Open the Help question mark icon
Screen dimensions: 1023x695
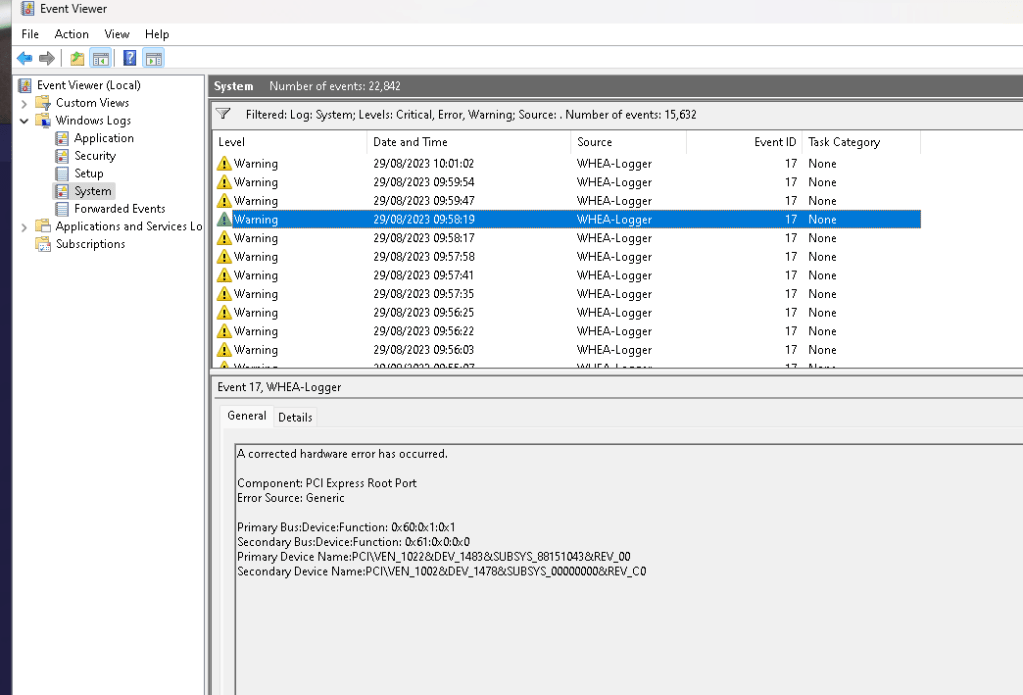coord(129,59)
